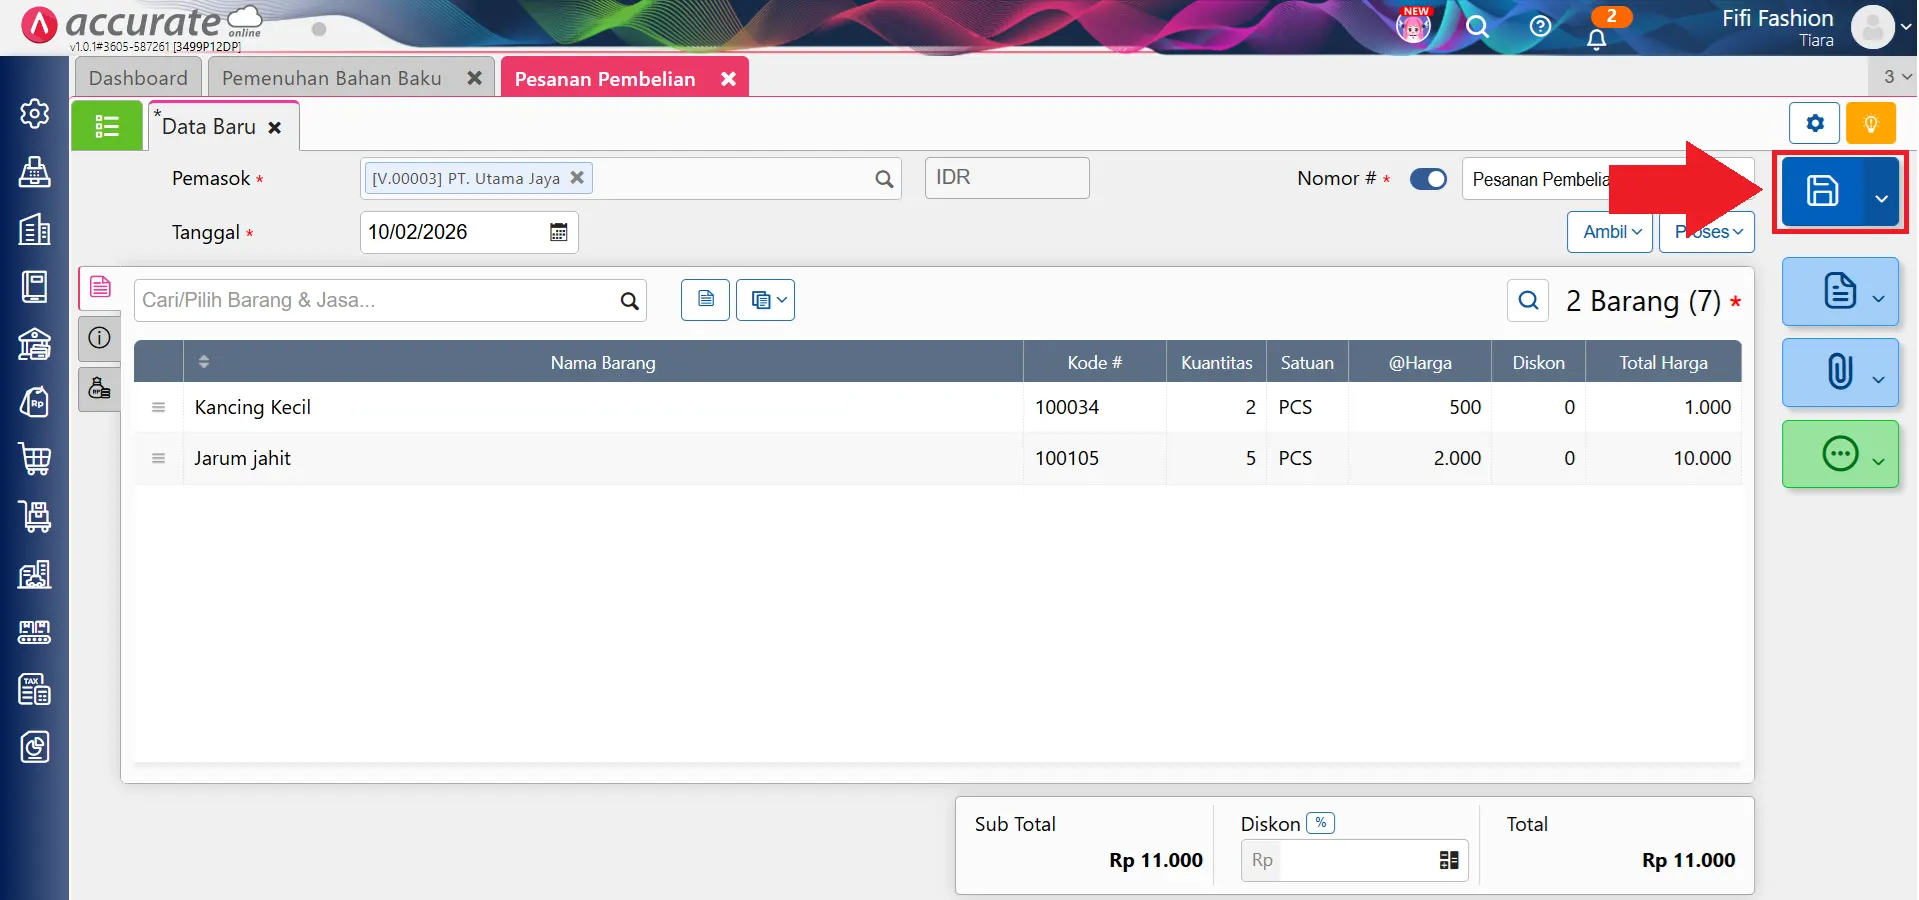The image size is (1919, 900).
Task: Open the shopping cart module in sidebar
Action: pyautogui.click(x=34, y=459)
